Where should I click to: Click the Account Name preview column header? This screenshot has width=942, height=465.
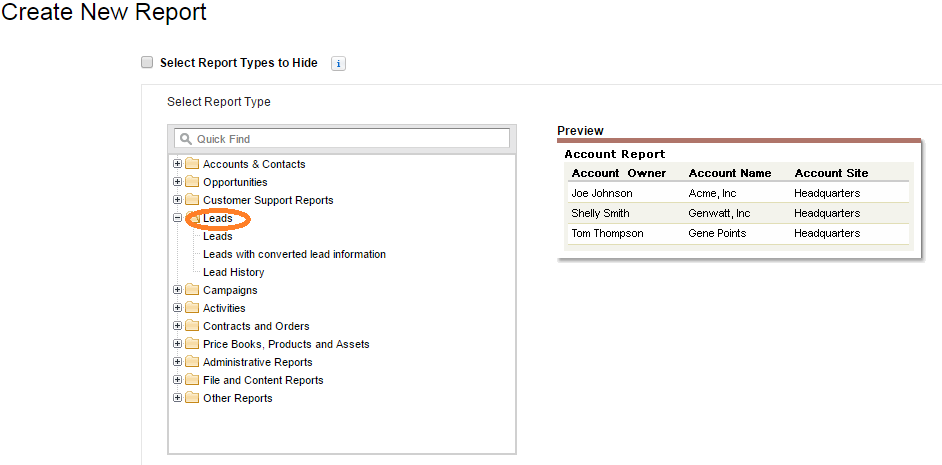(730, 173)
